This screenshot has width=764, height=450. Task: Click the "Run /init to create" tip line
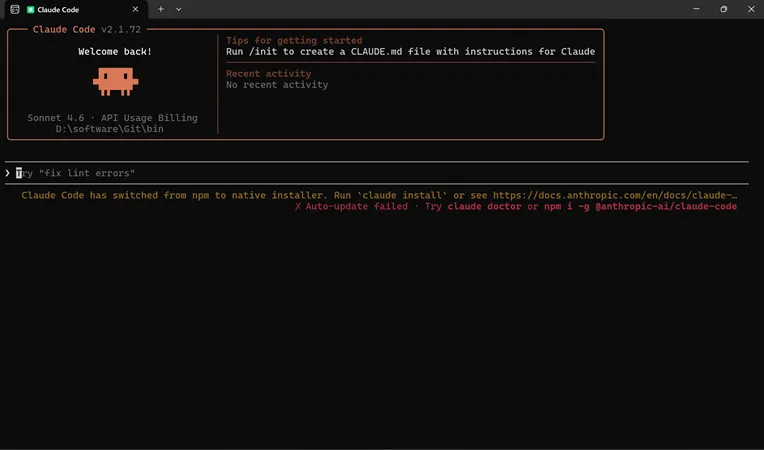click(410, 52)
